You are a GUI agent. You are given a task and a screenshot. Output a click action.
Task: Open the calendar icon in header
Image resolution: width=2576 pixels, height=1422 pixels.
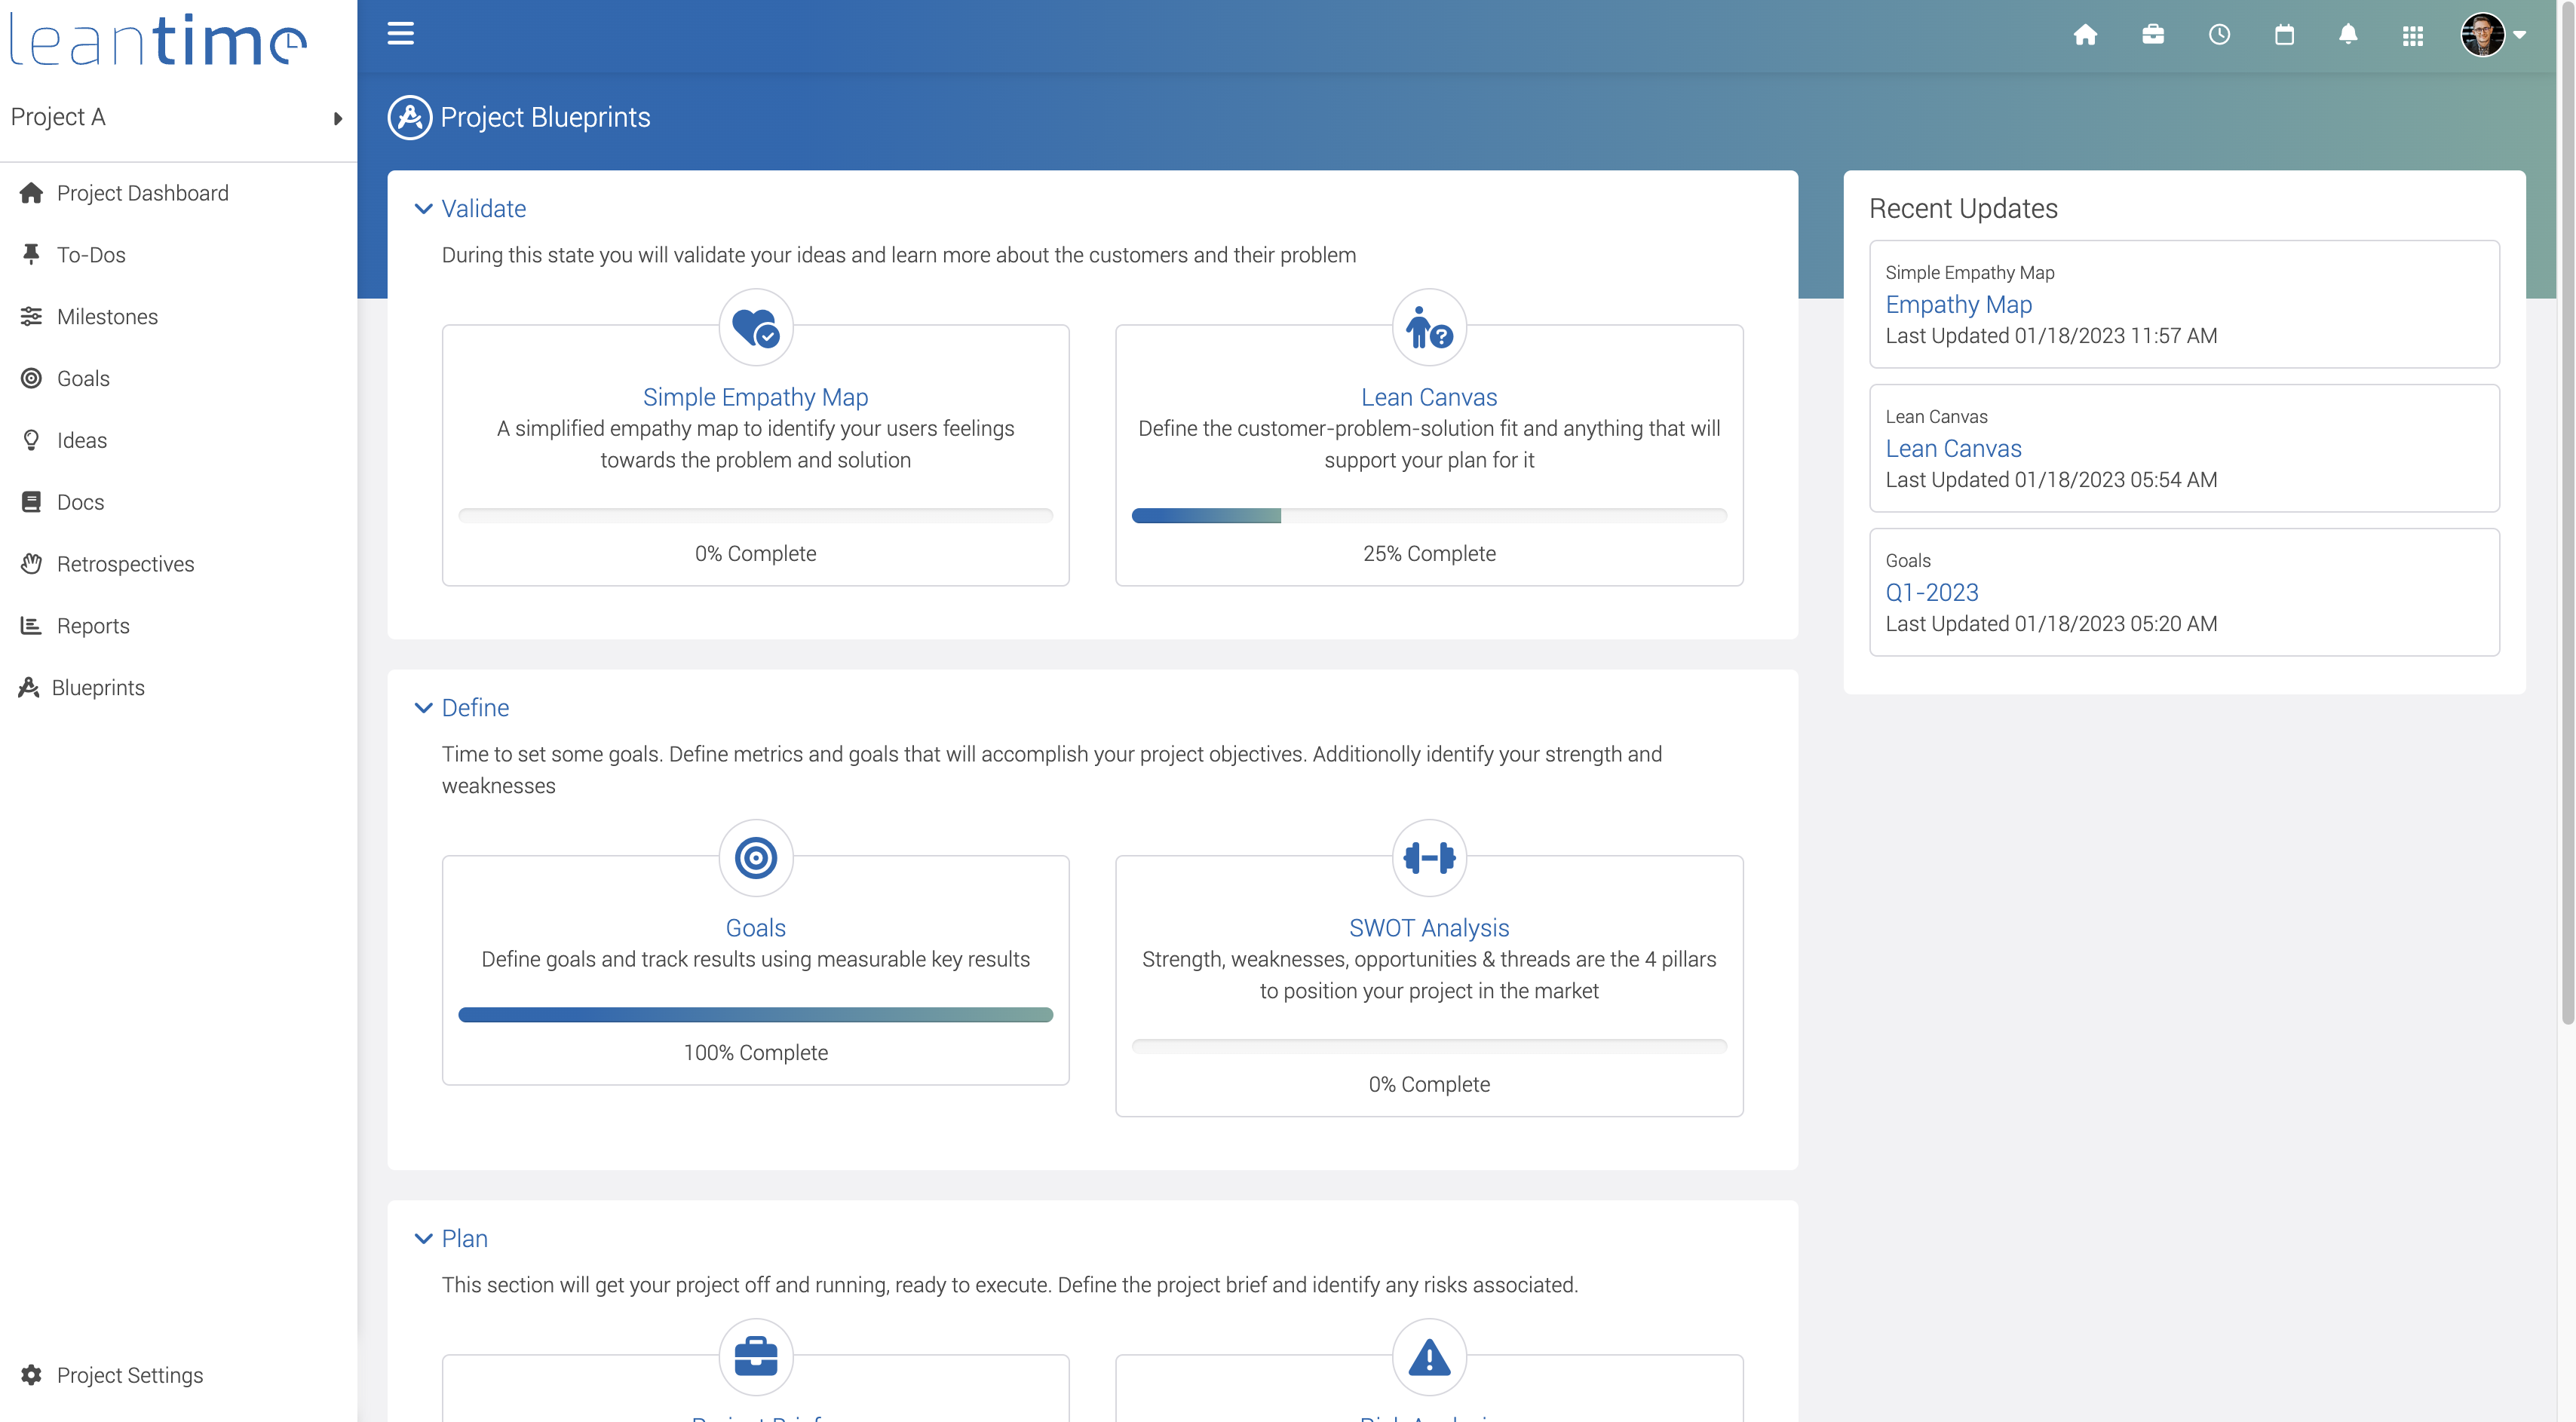tap(2283, 35)
